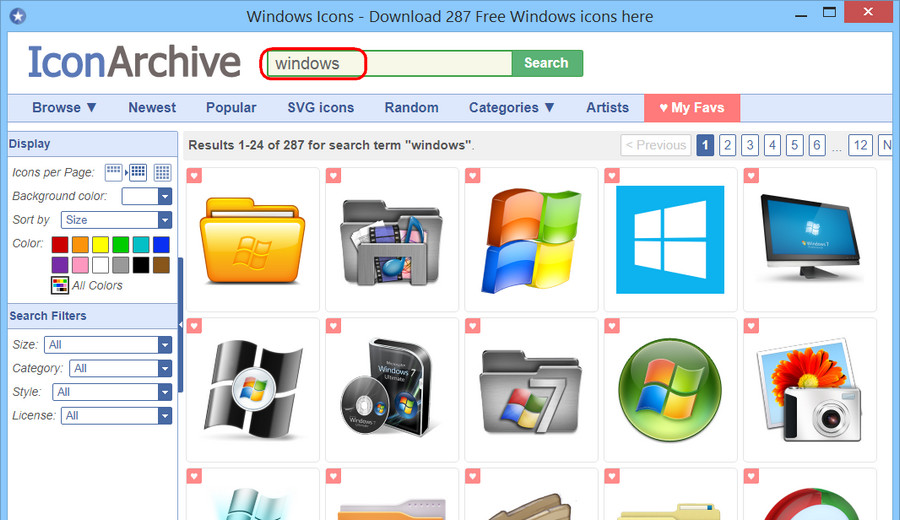Go to results page 5
The height and width of the screenshot is (520, 900).
click(x=794, y=145)
